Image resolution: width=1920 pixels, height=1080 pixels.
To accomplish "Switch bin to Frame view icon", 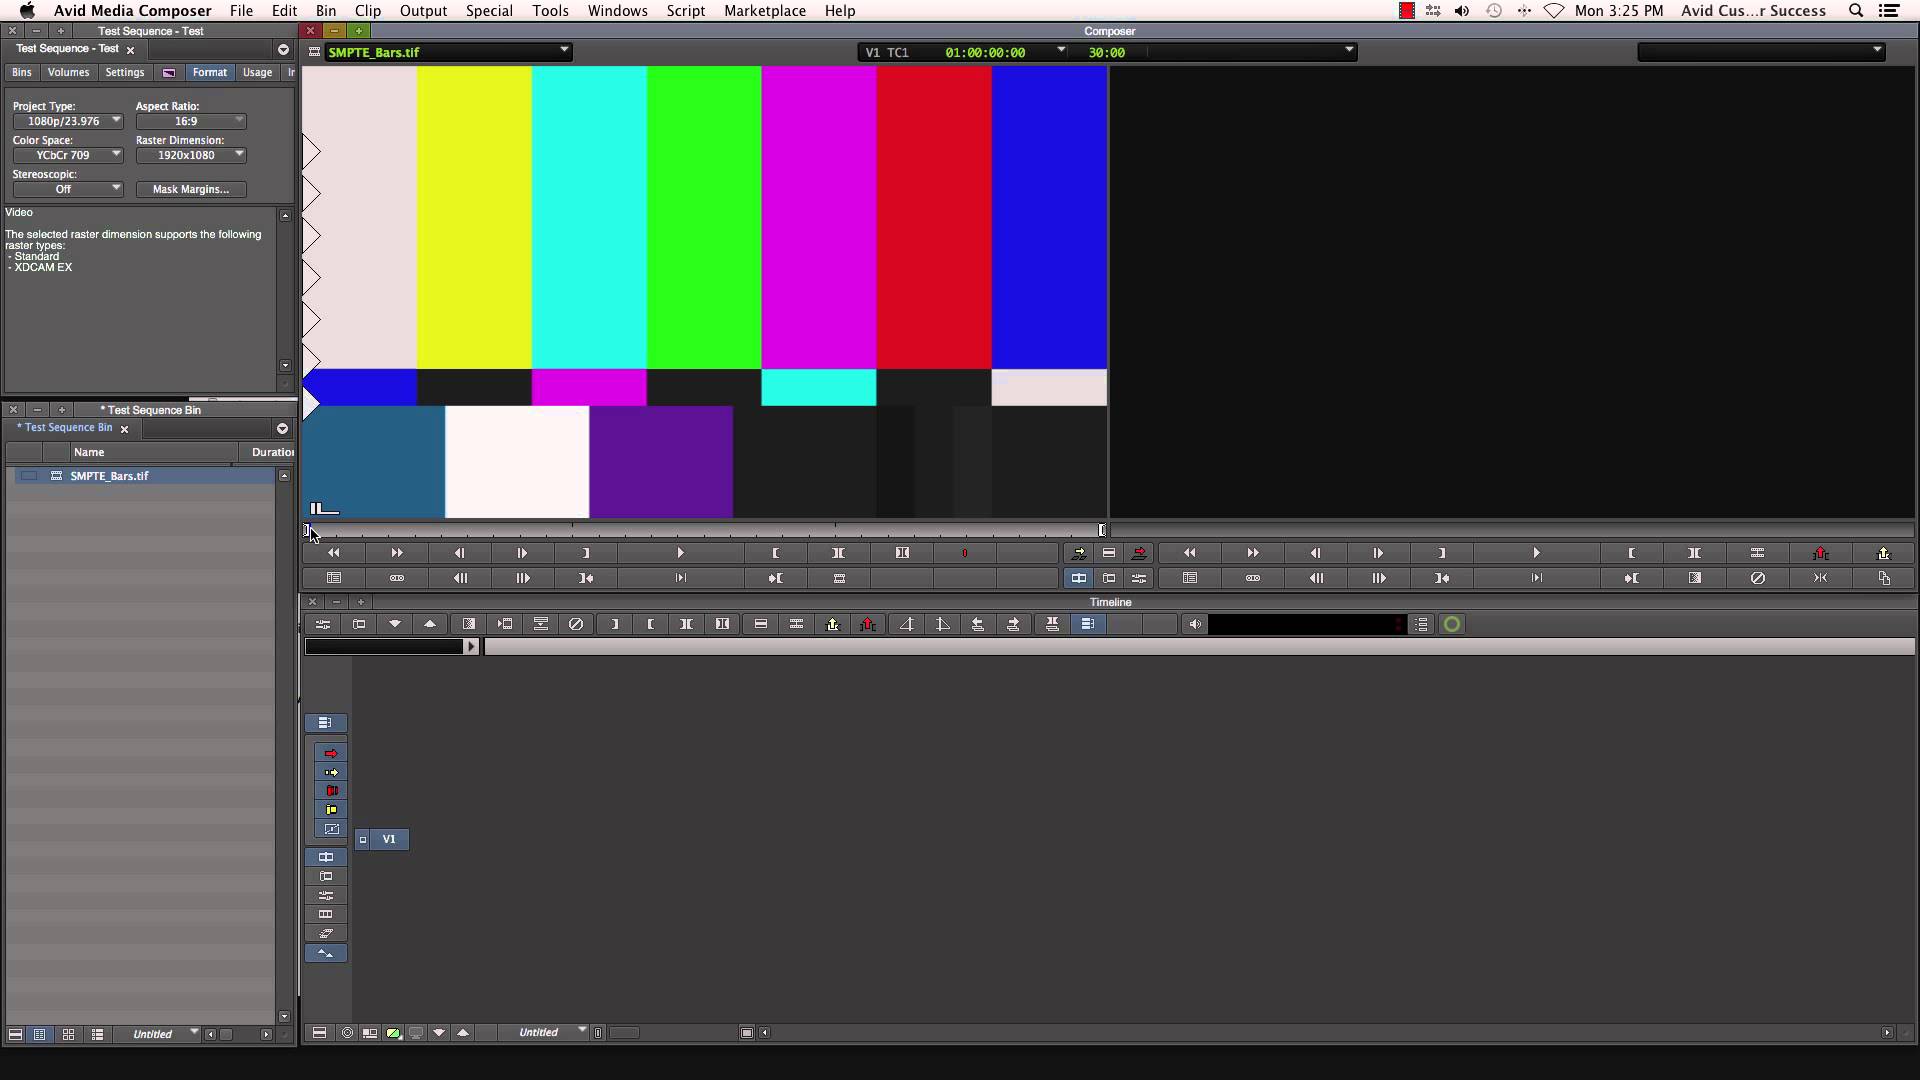I will pos(68,1034).
